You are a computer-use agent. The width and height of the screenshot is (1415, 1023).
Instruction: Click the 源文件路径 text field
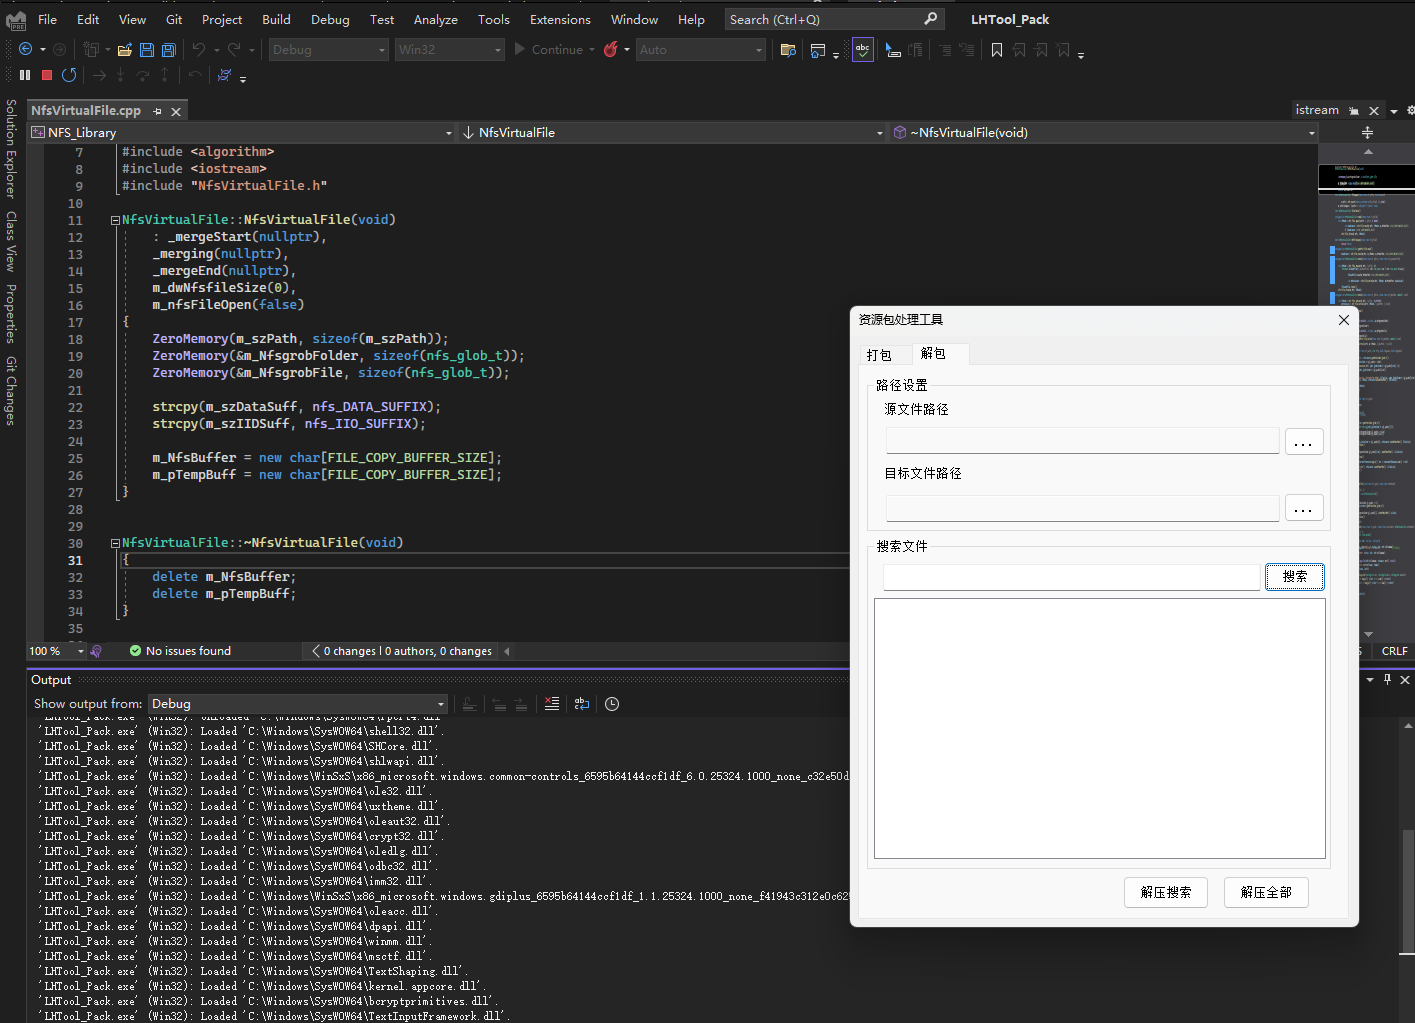coord(1082,441)
